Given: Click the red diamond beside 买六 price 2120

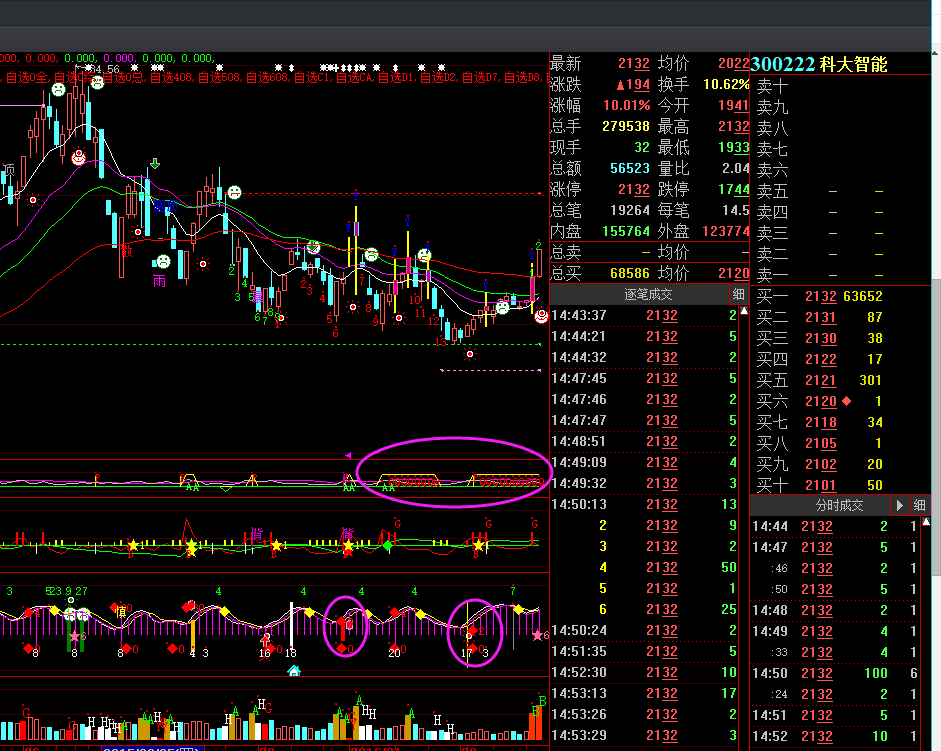Looking at the screenshot, I should [x=846, y=400].
